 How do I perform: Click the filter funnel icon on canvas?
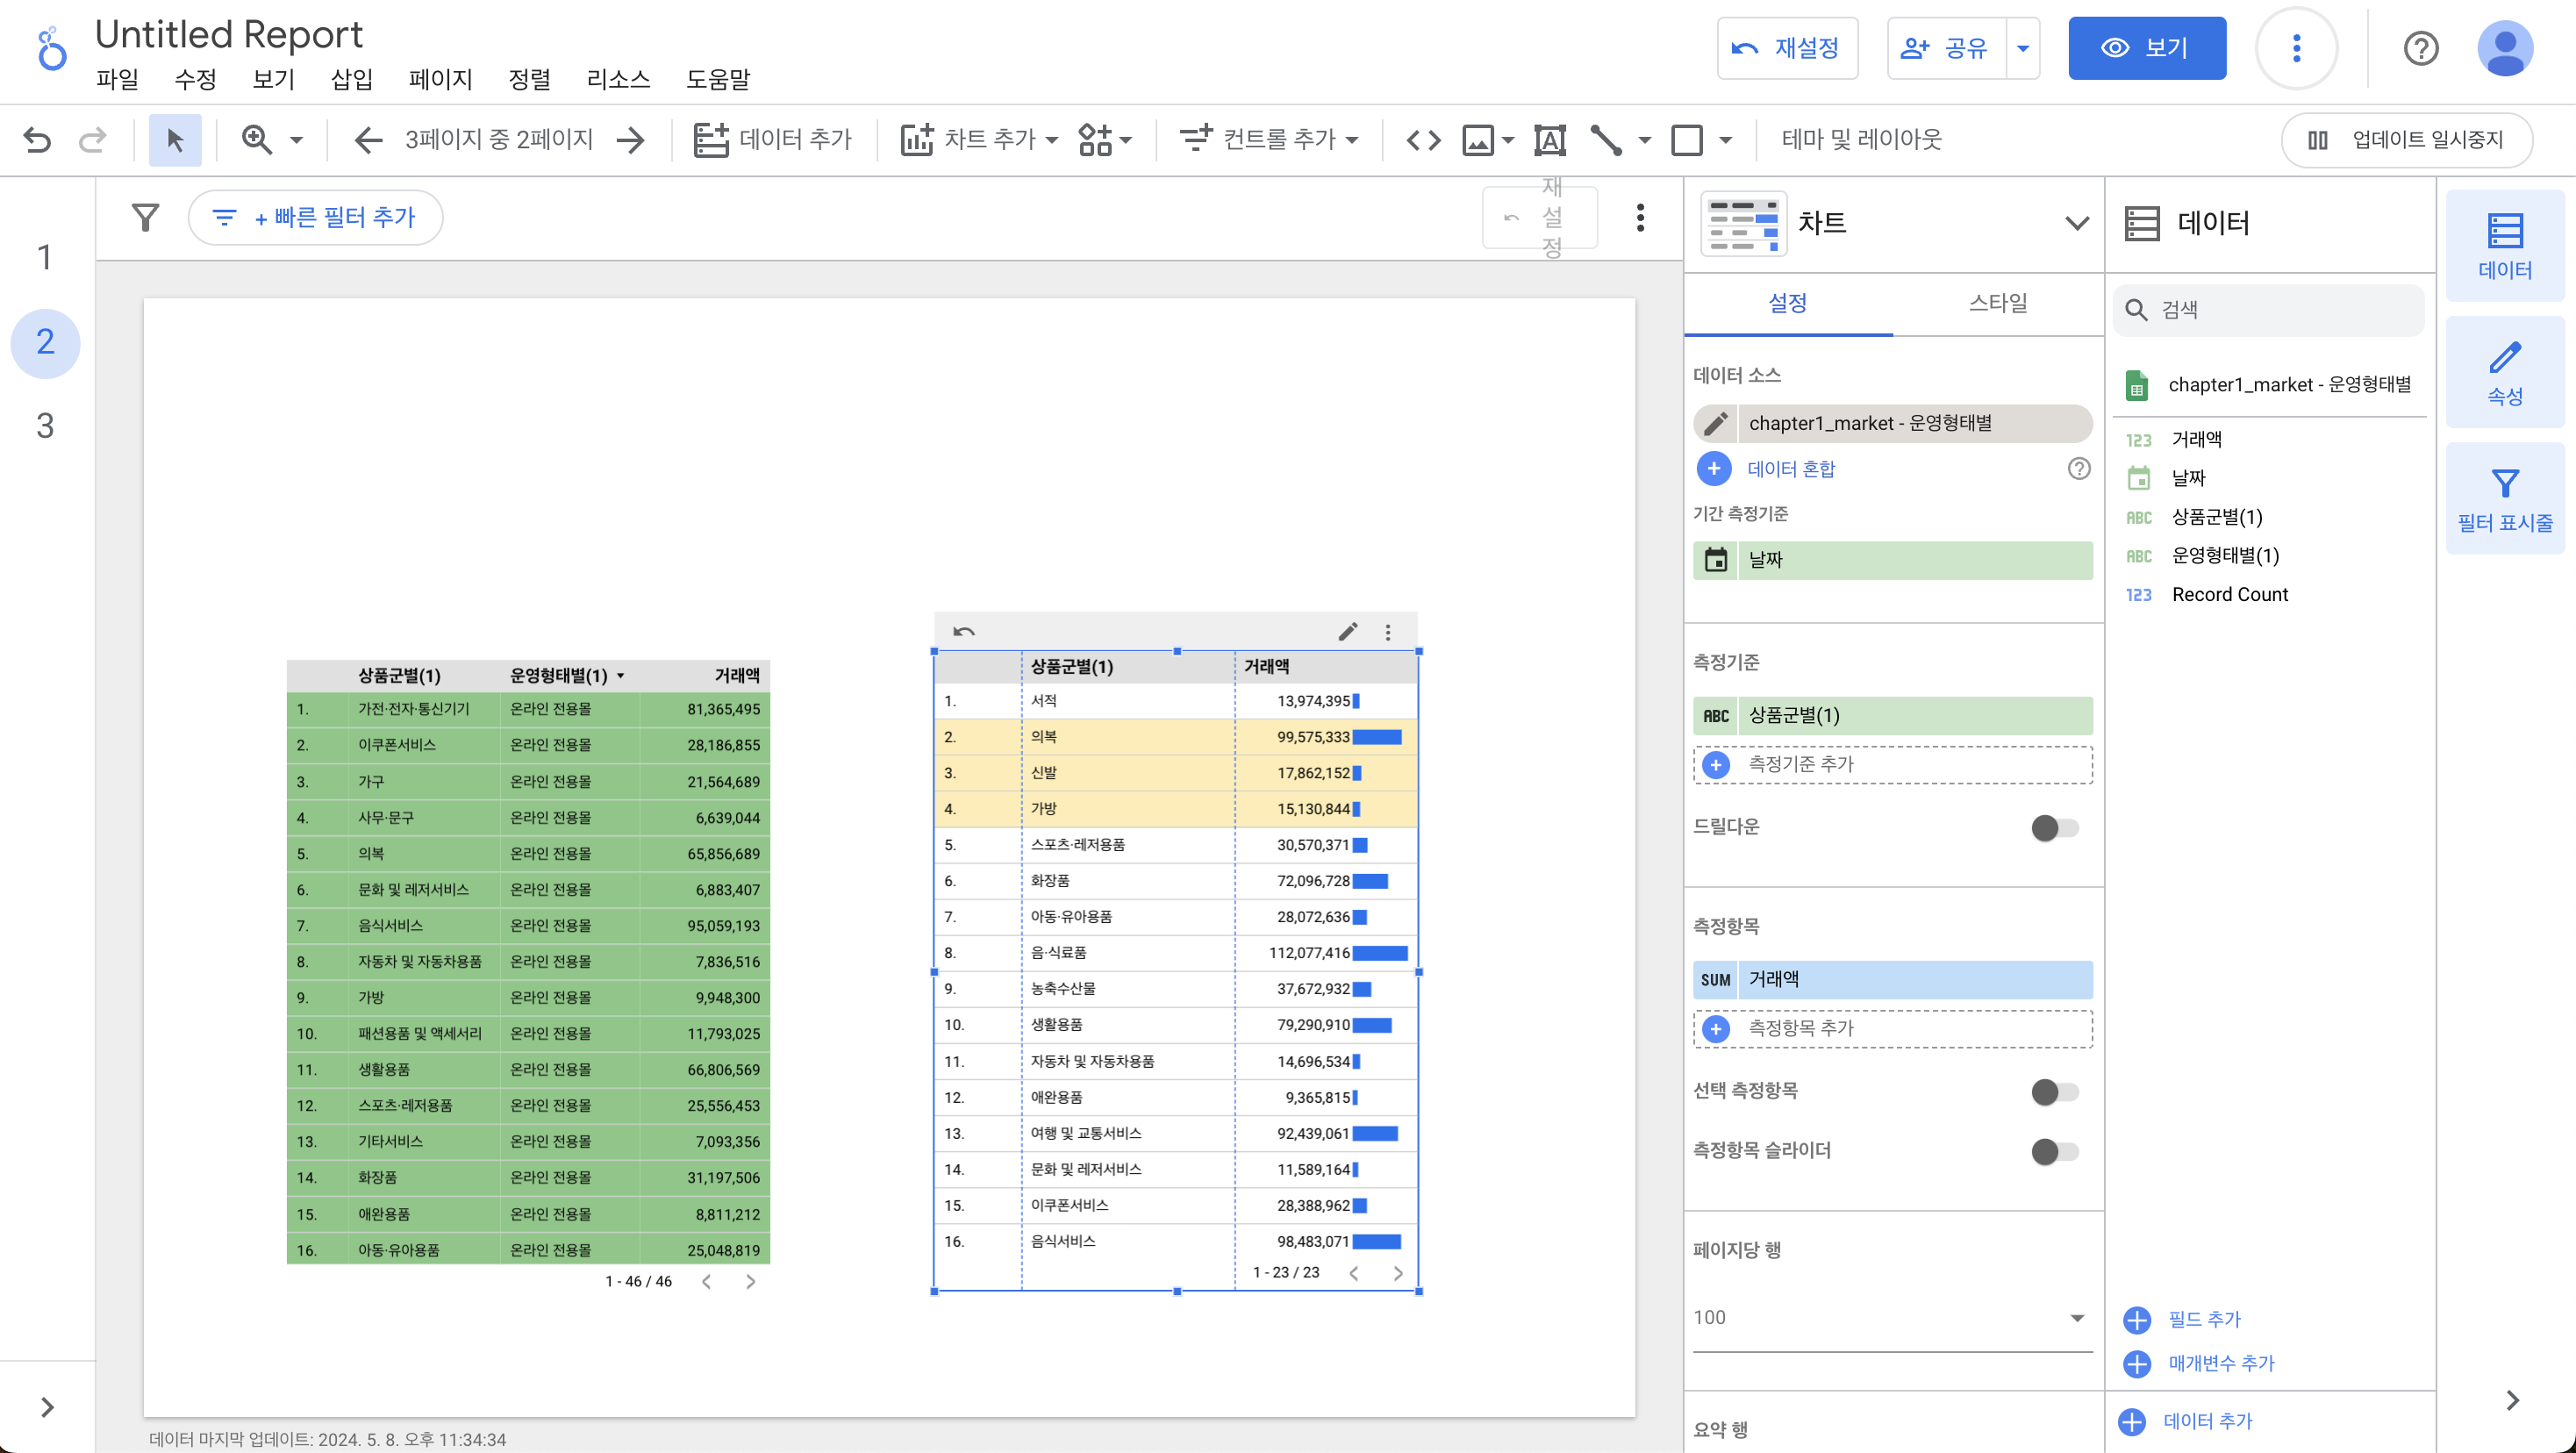(x=146, y=217)
